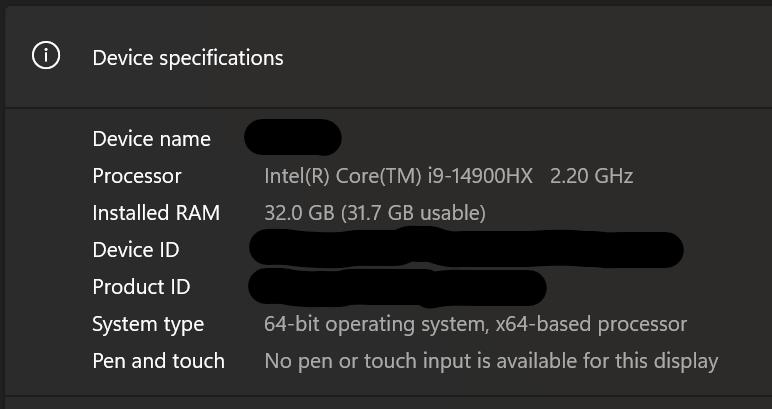Select the Pen and touch label

coord(159,361)
